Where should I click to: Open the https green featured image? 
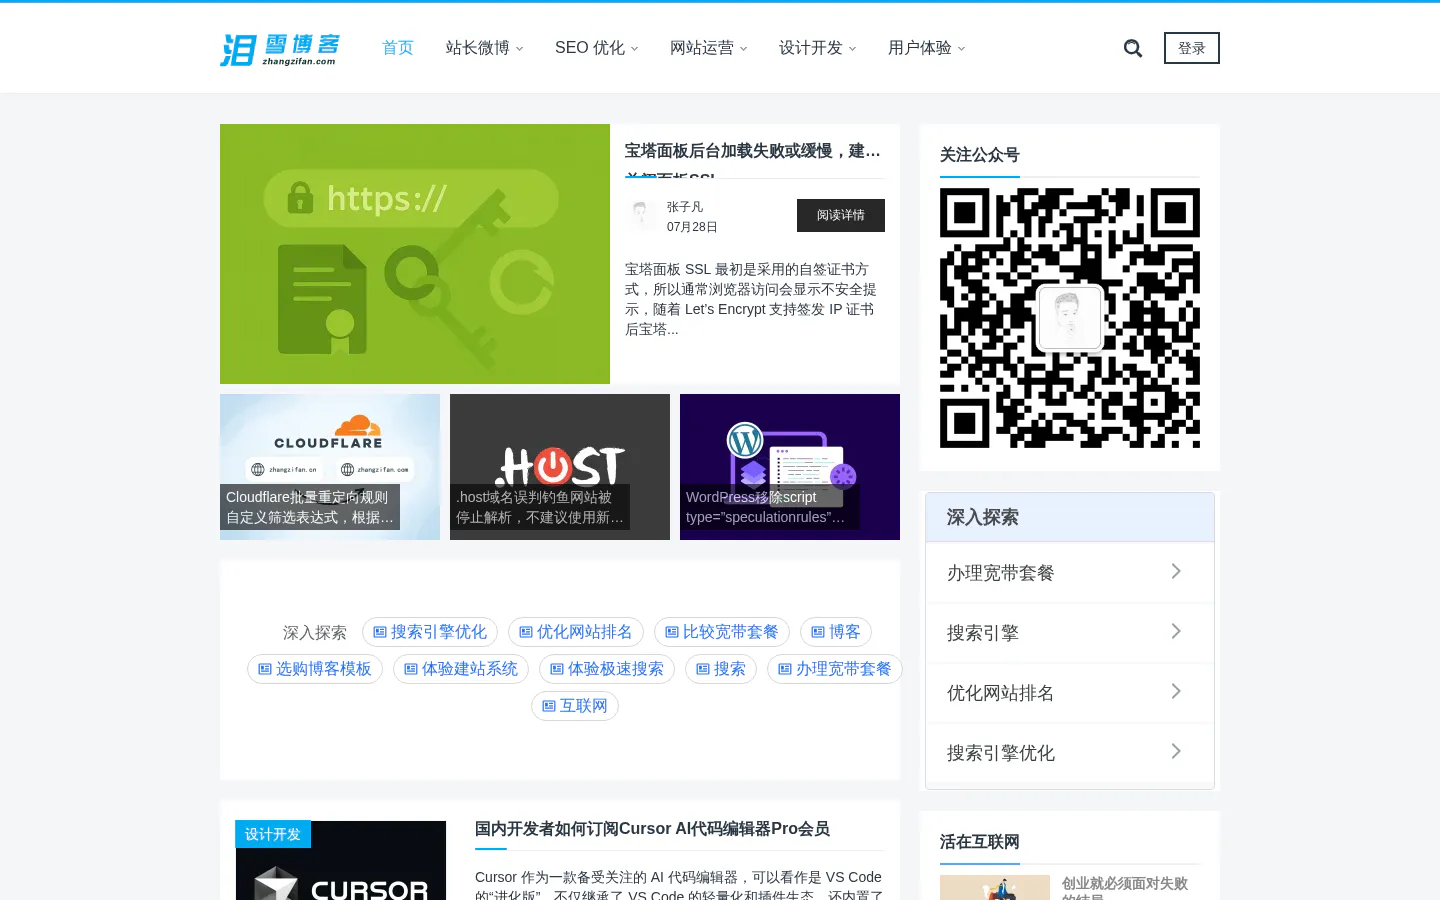415,254
